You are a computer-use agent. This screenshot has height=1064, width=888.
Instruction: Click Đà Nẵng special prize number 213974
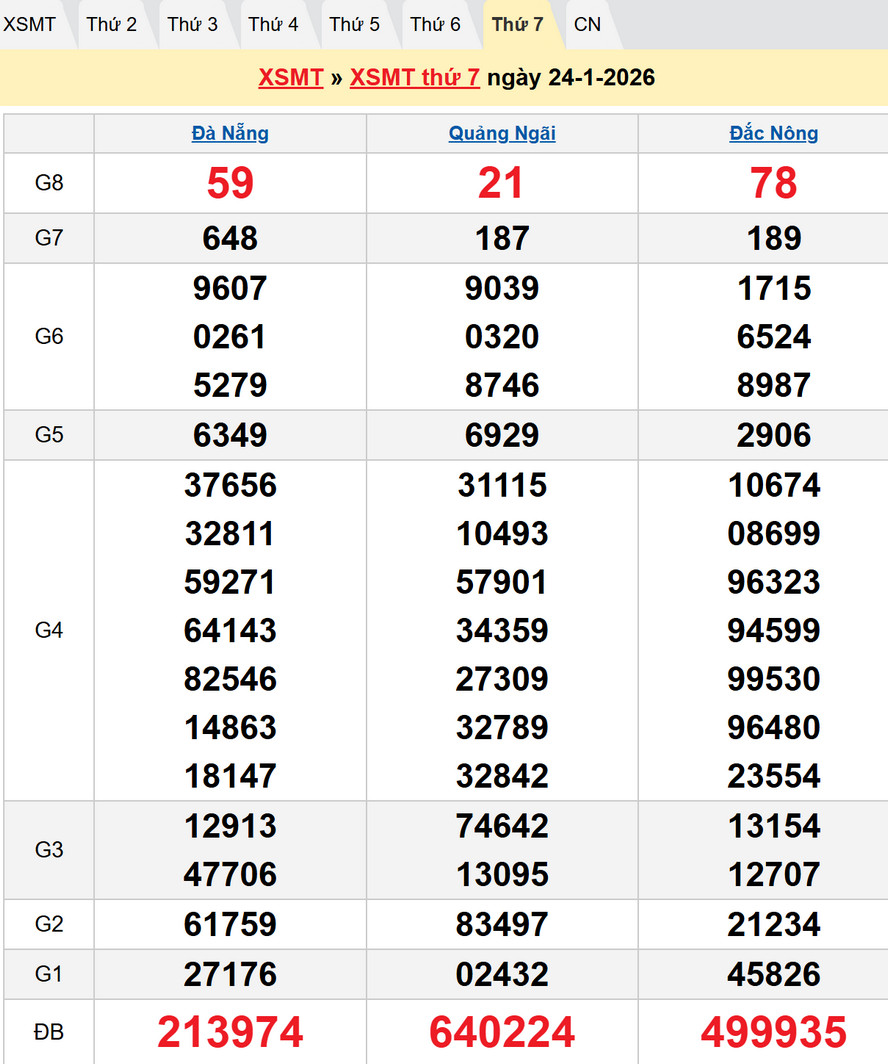click(230, 1032)
